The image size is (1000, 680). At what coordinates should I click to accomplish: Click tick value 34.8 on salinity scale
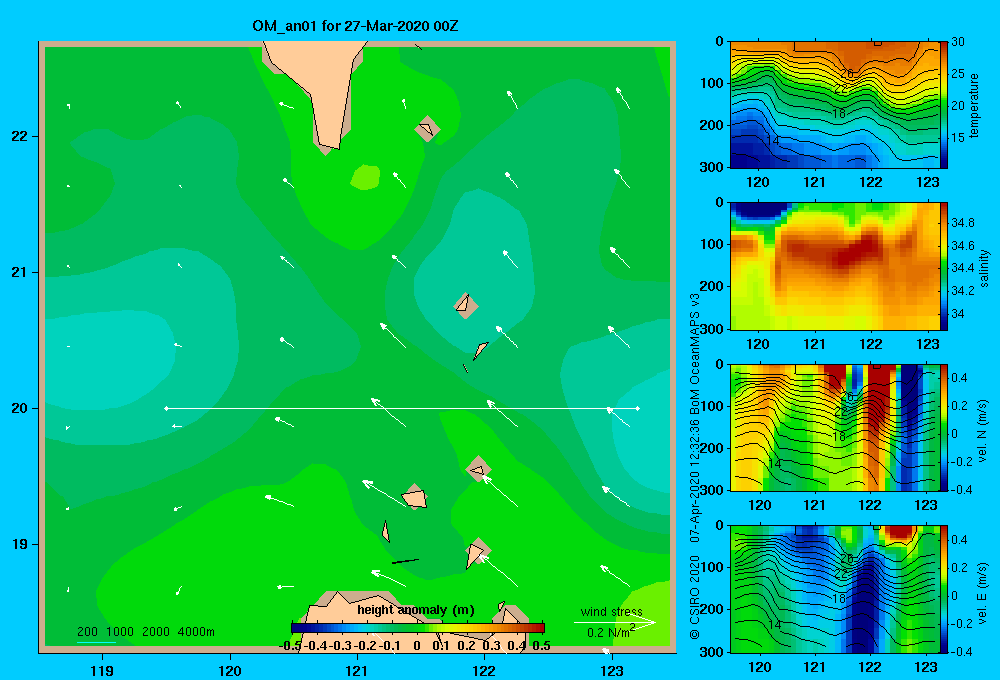963,223
